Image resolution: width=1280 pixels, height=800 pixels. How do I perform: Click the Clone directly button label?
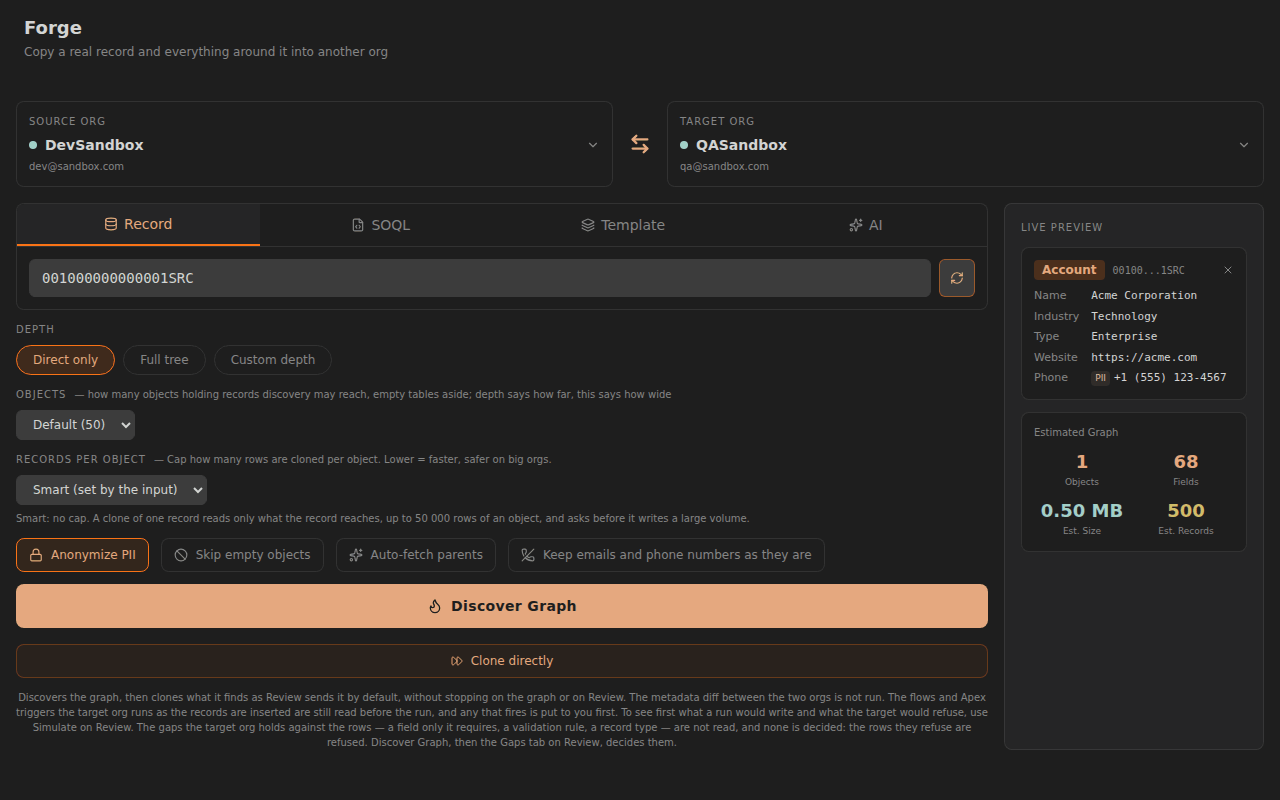[x=512, y=661]
